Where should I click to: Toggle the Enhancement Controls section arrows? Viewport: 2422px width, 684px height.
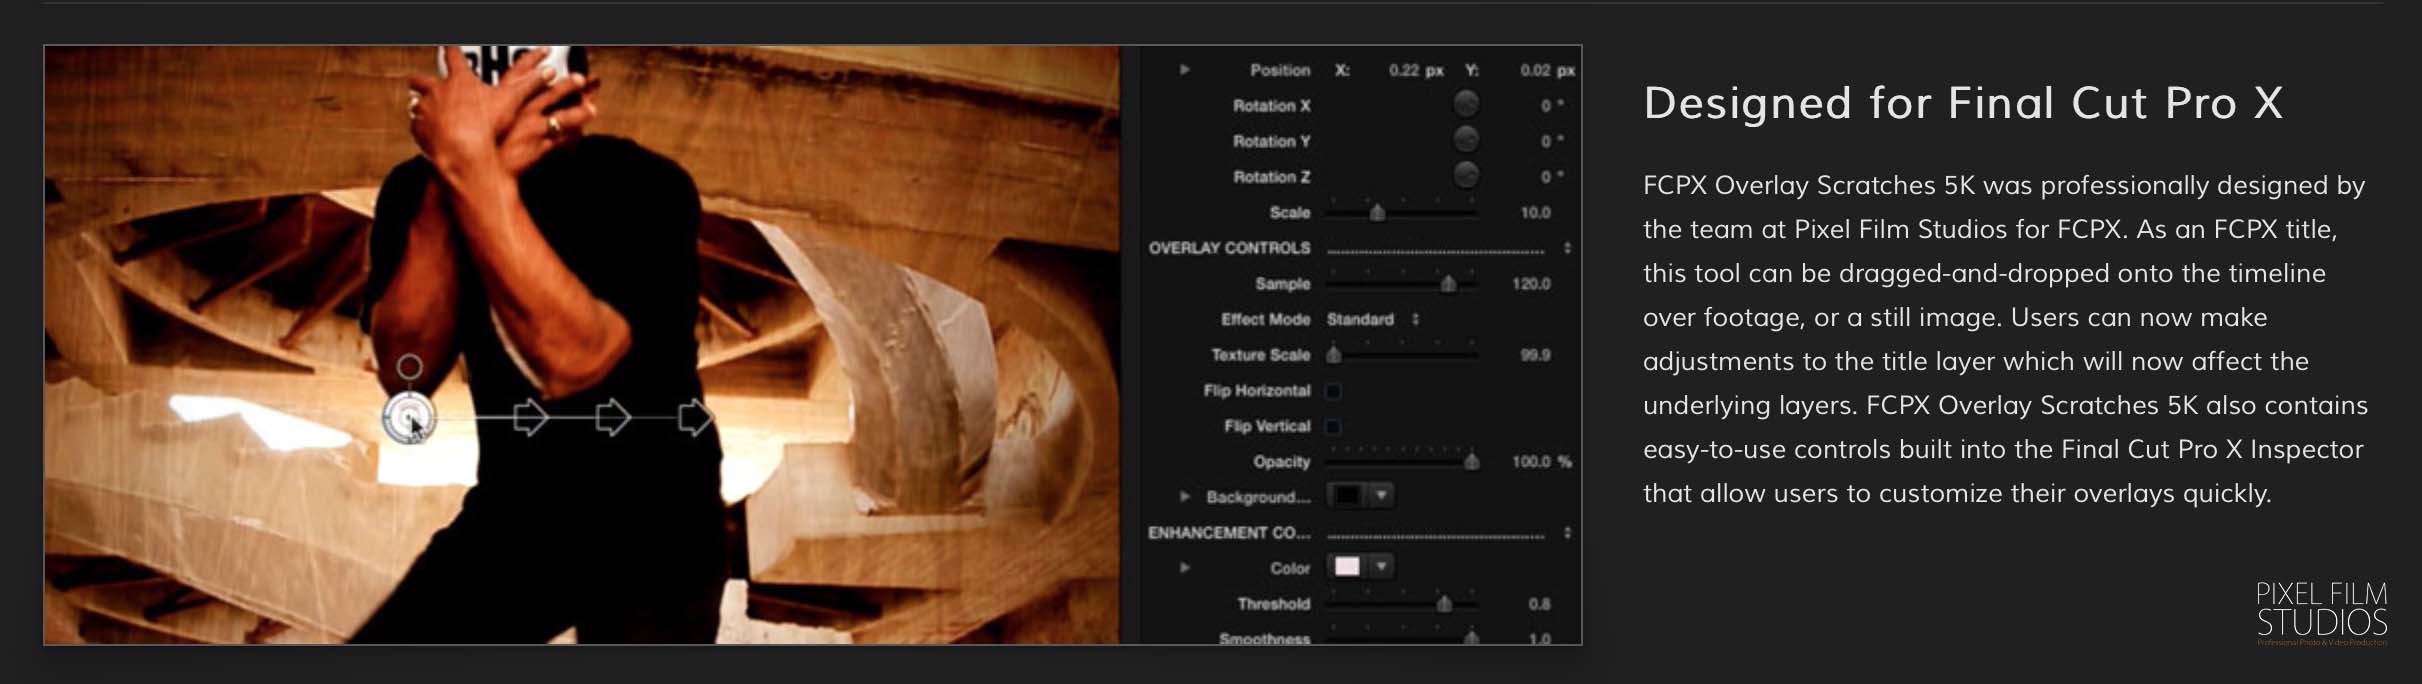1567,533
